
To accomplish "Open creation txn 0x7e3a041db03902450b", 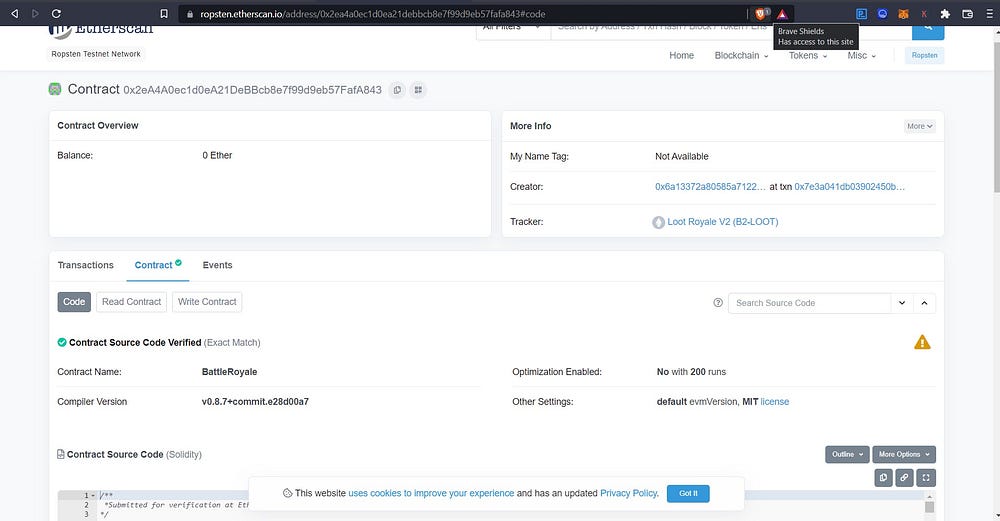I will point(849,187).
